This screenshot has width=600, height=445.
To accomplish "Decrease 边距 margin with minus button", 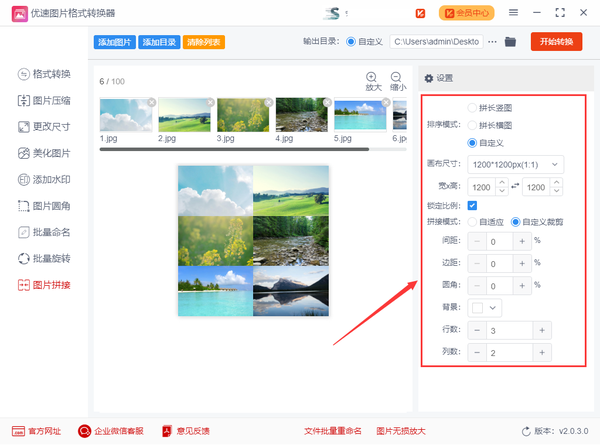I will (477, 264).
